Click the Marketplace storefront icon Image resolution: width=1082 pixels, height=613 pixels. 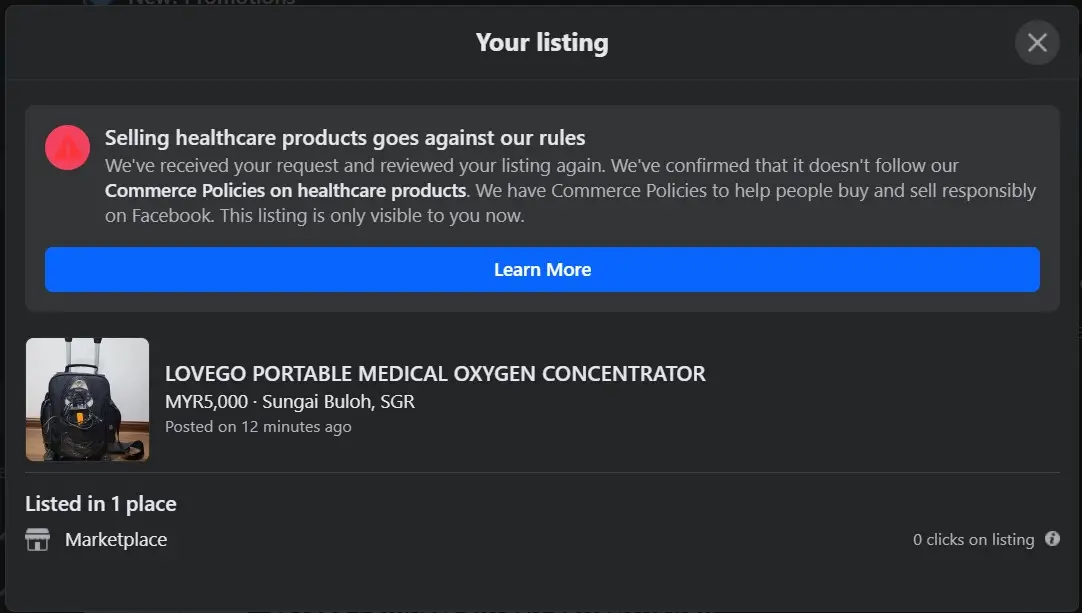pos(37,540)
